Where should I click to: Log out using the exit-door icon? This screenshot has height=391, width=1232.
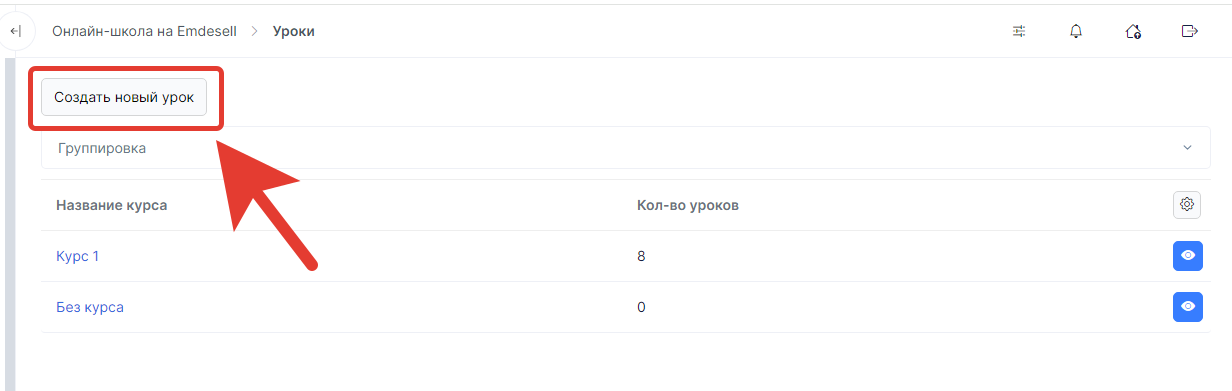(x=1190, y=31)
